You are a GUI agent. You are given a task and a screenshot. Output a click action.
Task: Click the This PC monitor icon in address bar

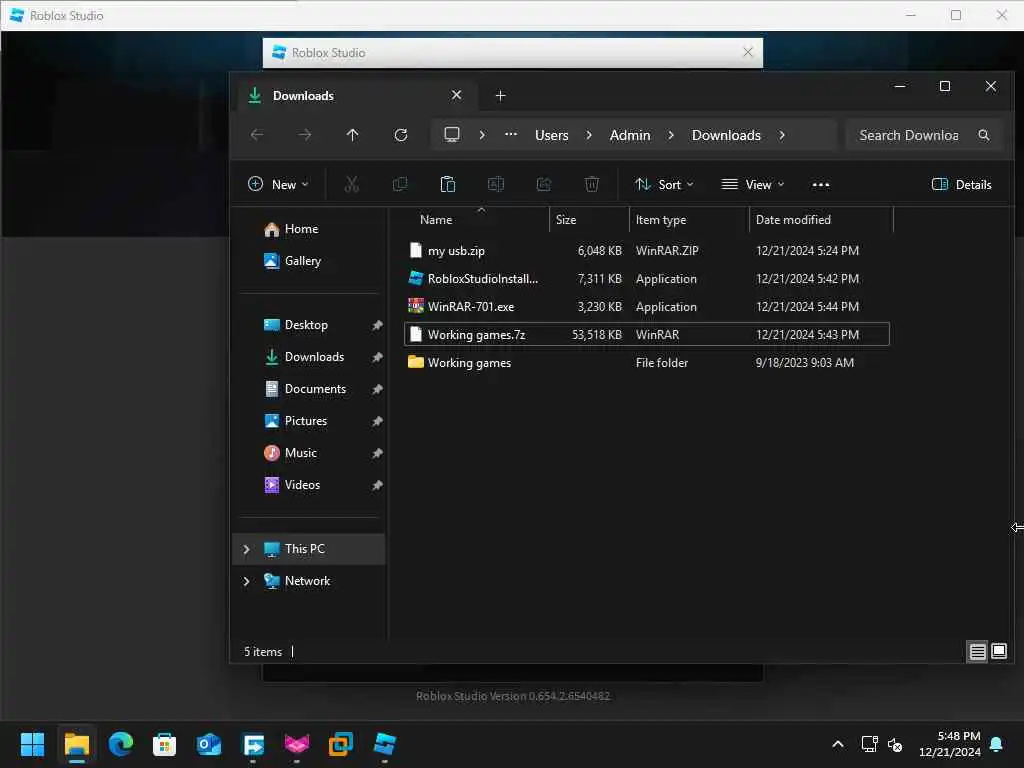[452, 135]
